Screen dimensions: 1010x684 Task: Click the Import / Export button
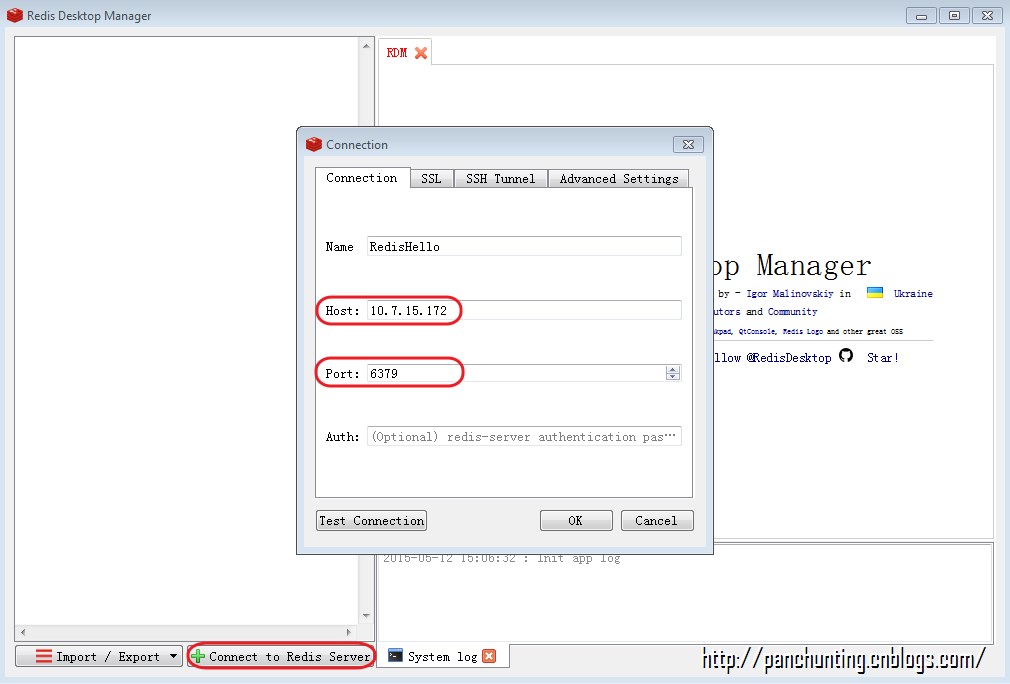click(x=99, y=656)
